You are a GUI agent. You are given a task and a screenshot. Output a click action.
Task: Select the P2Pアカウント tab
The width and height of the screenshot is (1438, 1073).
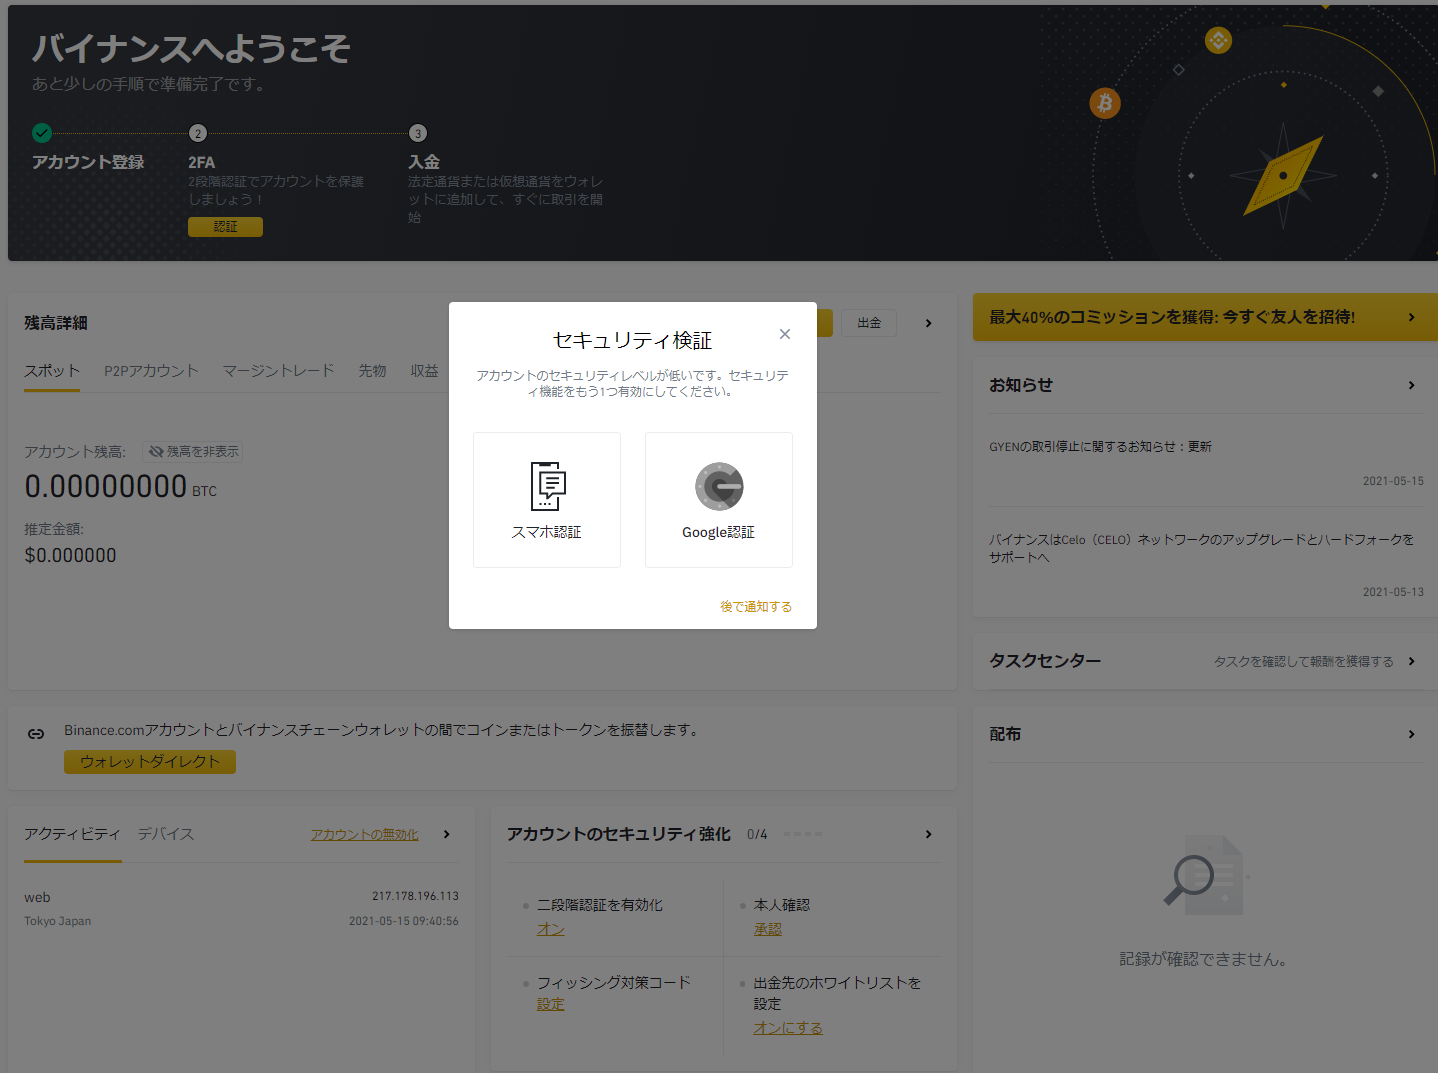click(x=151, y=371)
